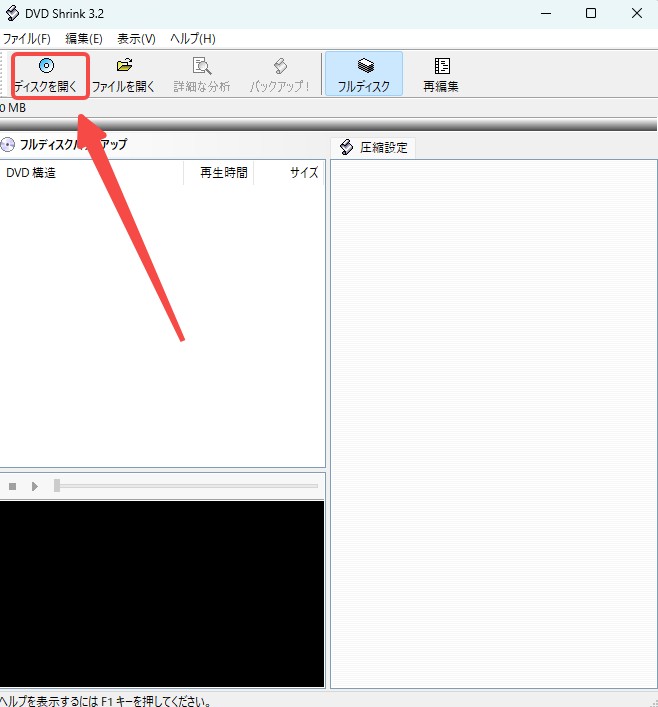658x707 pixels.
Task: Select the フルディスク (Full Disc) mode button
Action: [364, 74]
